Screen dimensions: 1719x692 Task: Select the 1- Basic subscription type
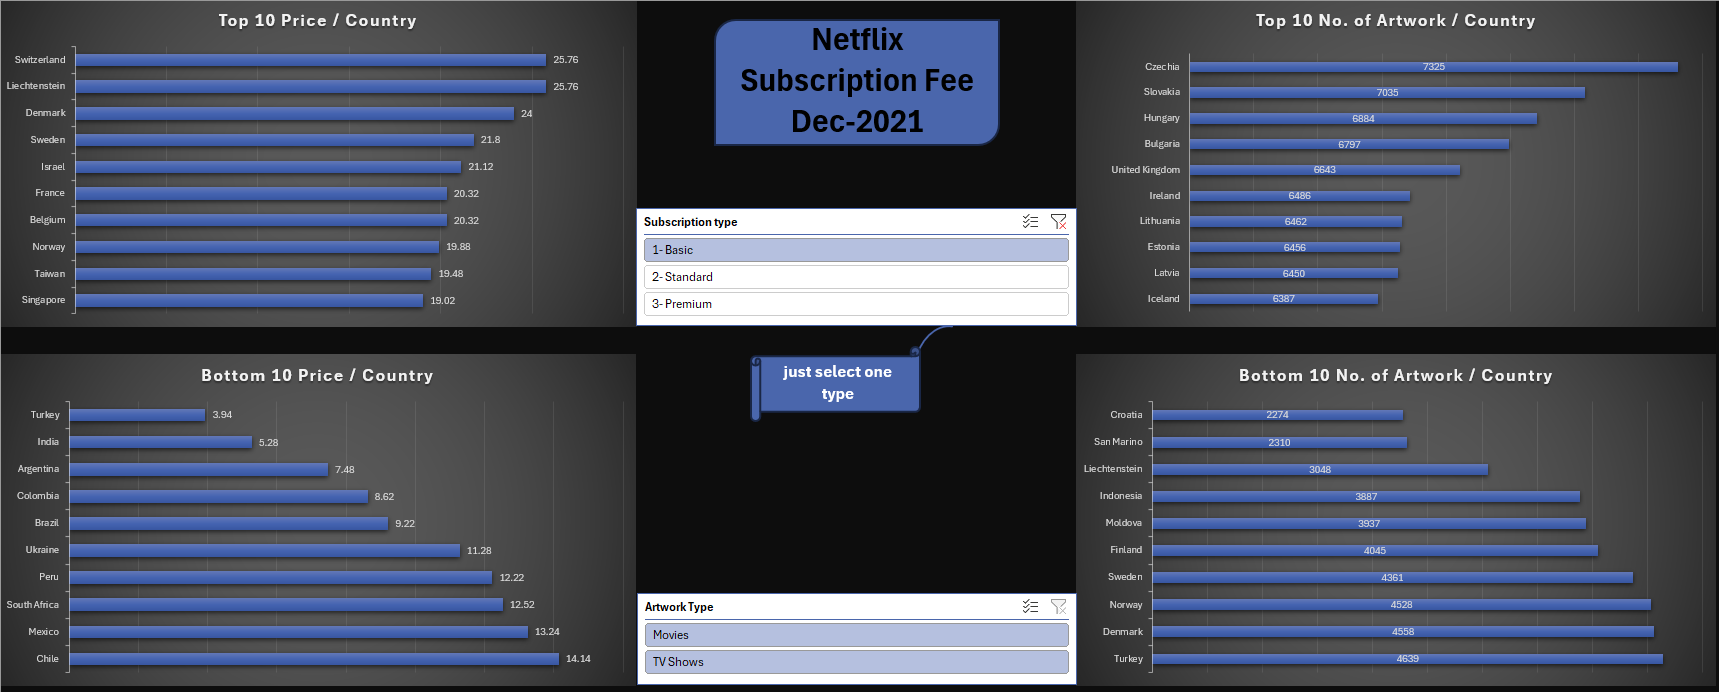[x=855, y=250]
